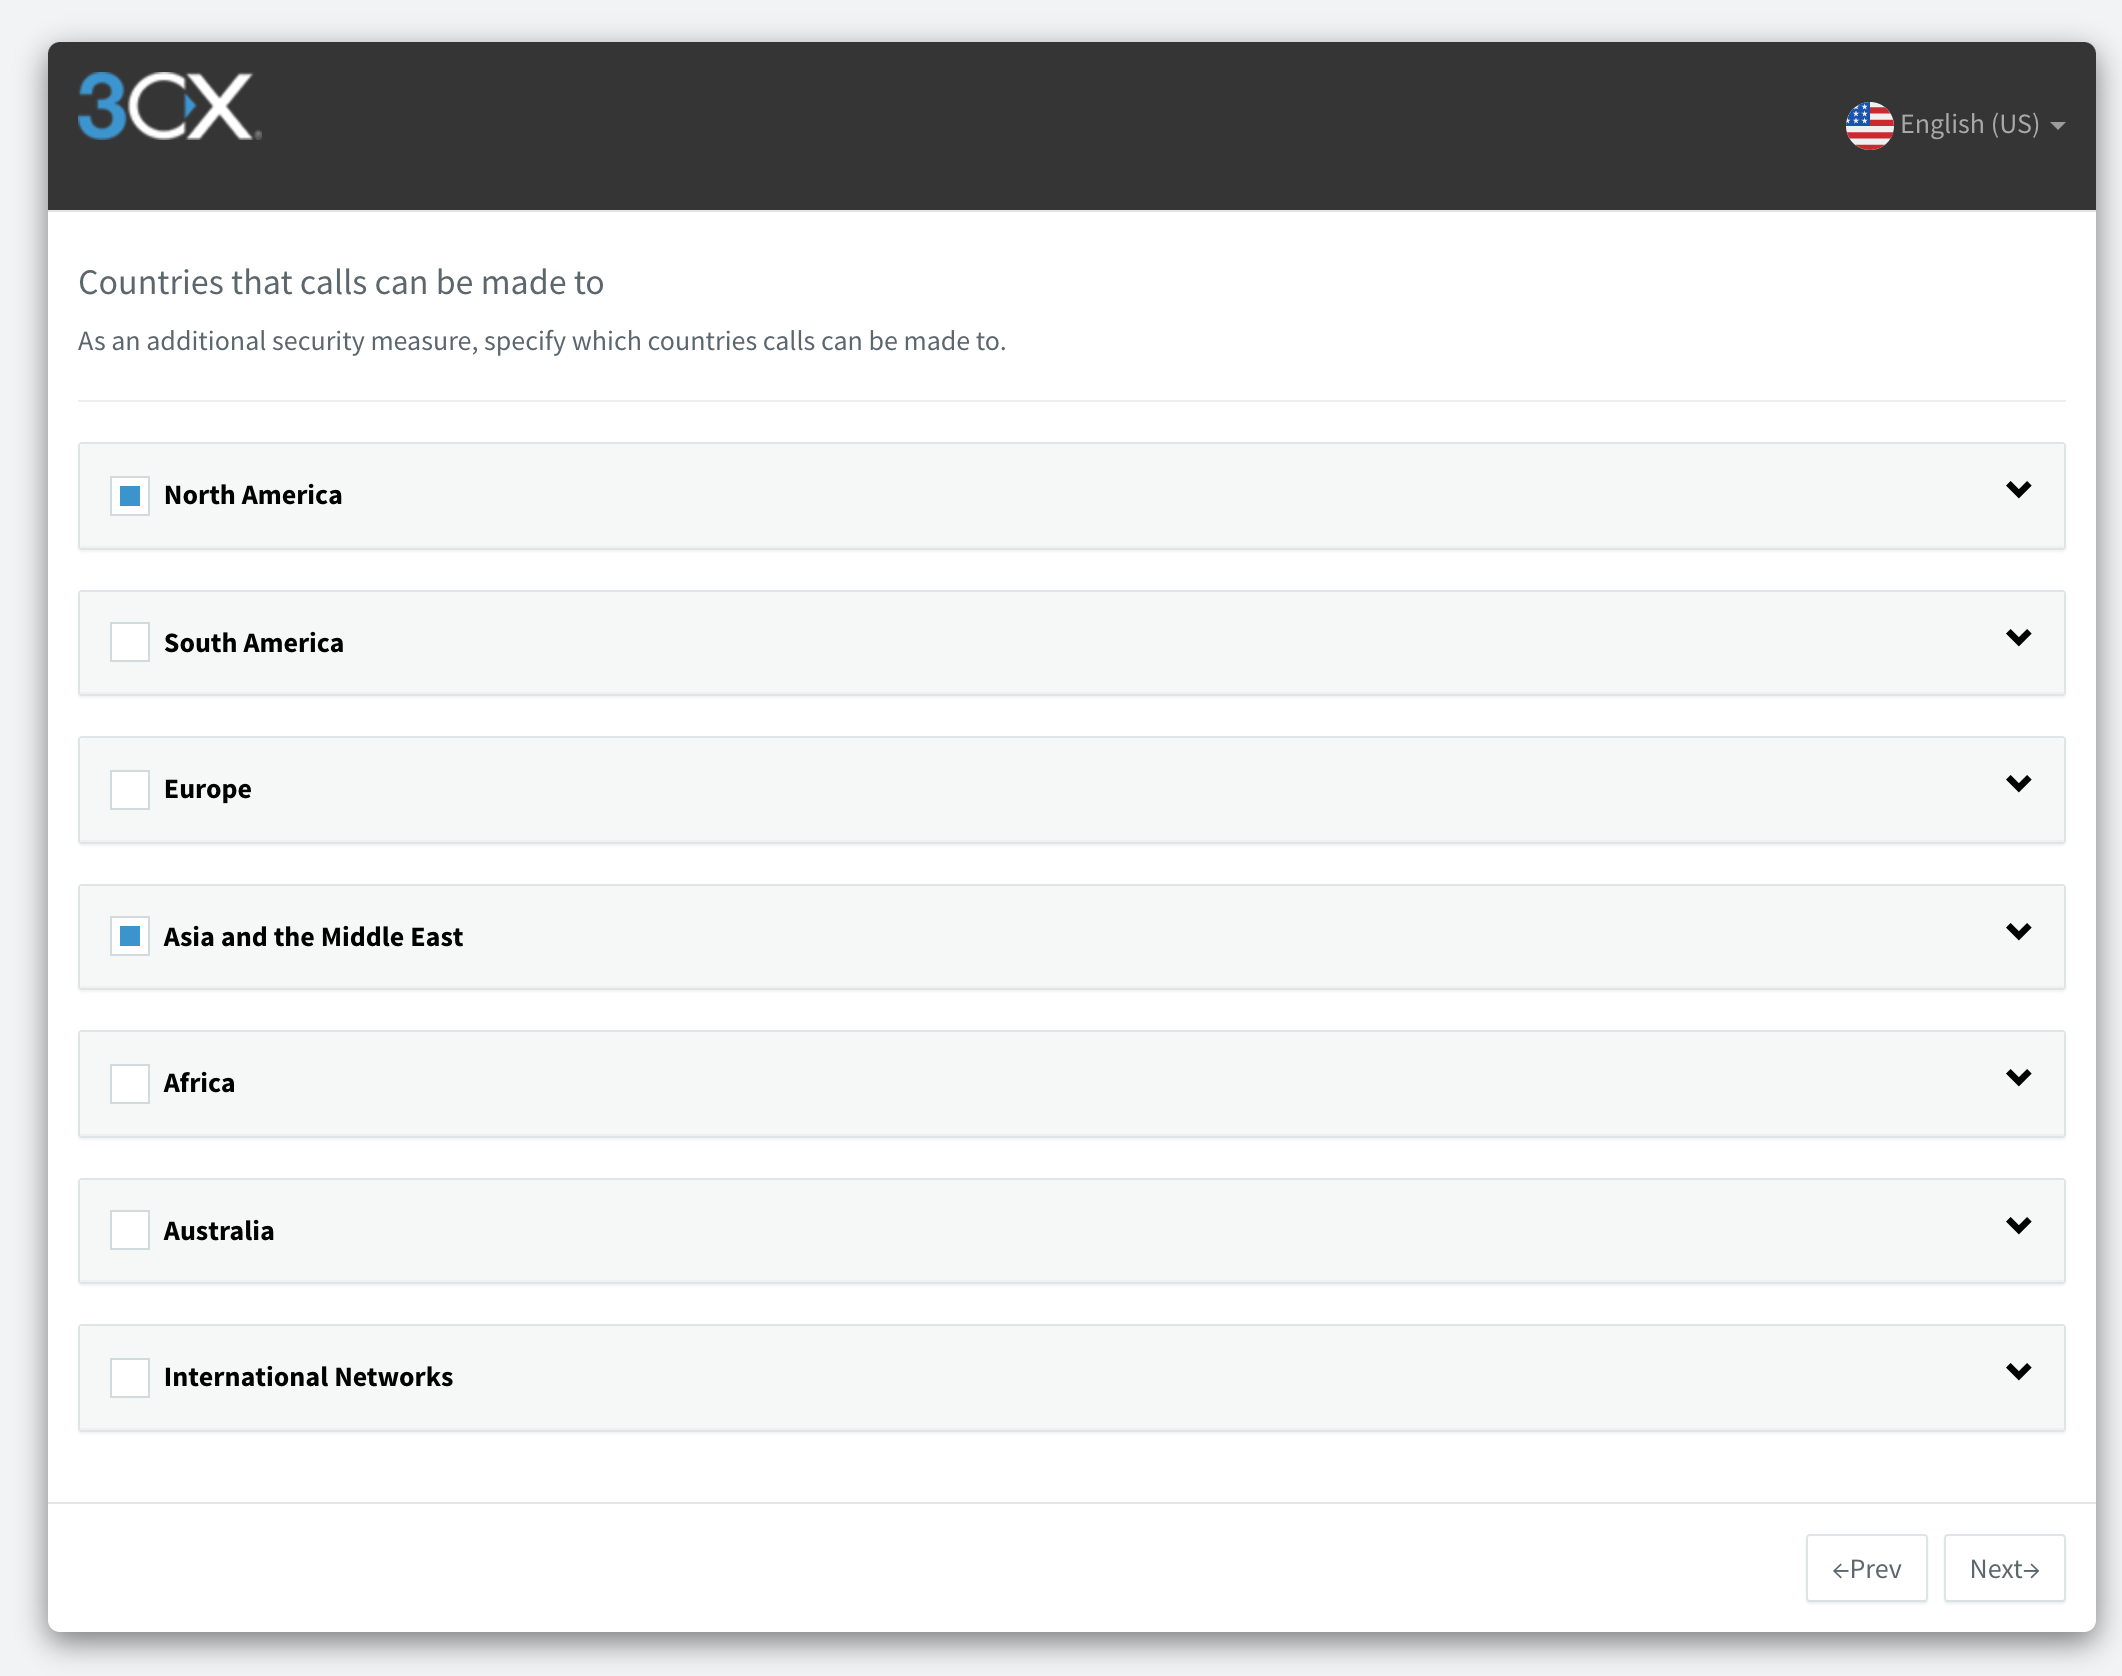This screenshot has height=1676, width=2122.
Task: Click the security measure description text
Action: 542,341
